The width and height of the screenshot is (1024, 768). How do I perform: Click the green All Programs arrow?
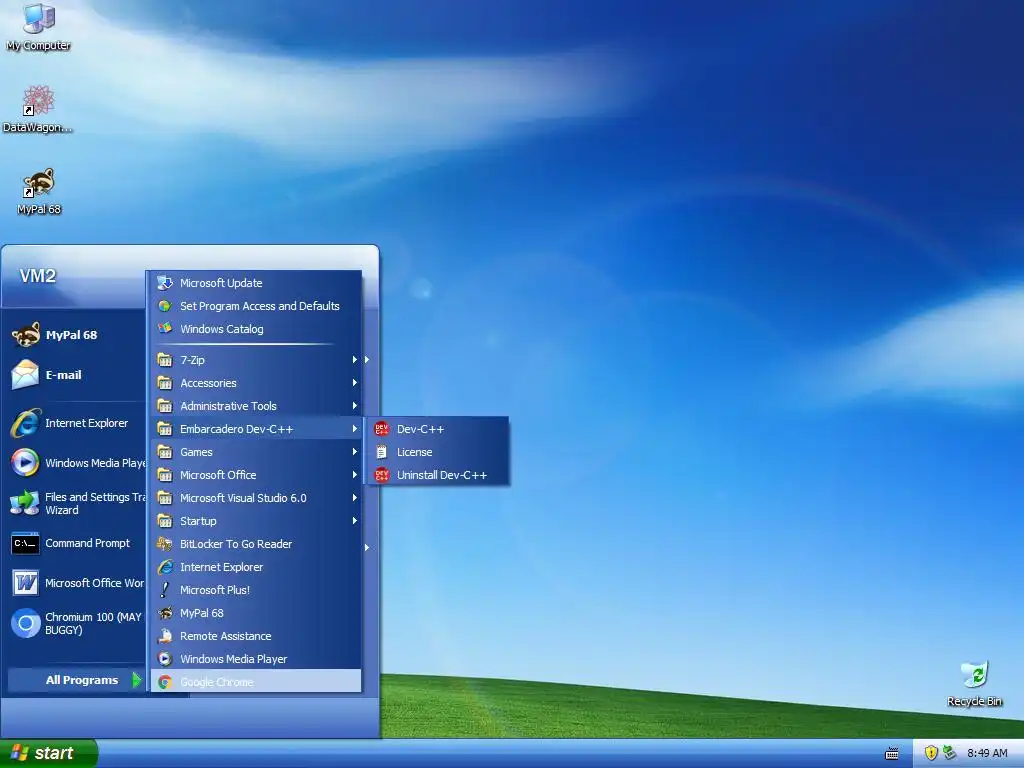136,680
